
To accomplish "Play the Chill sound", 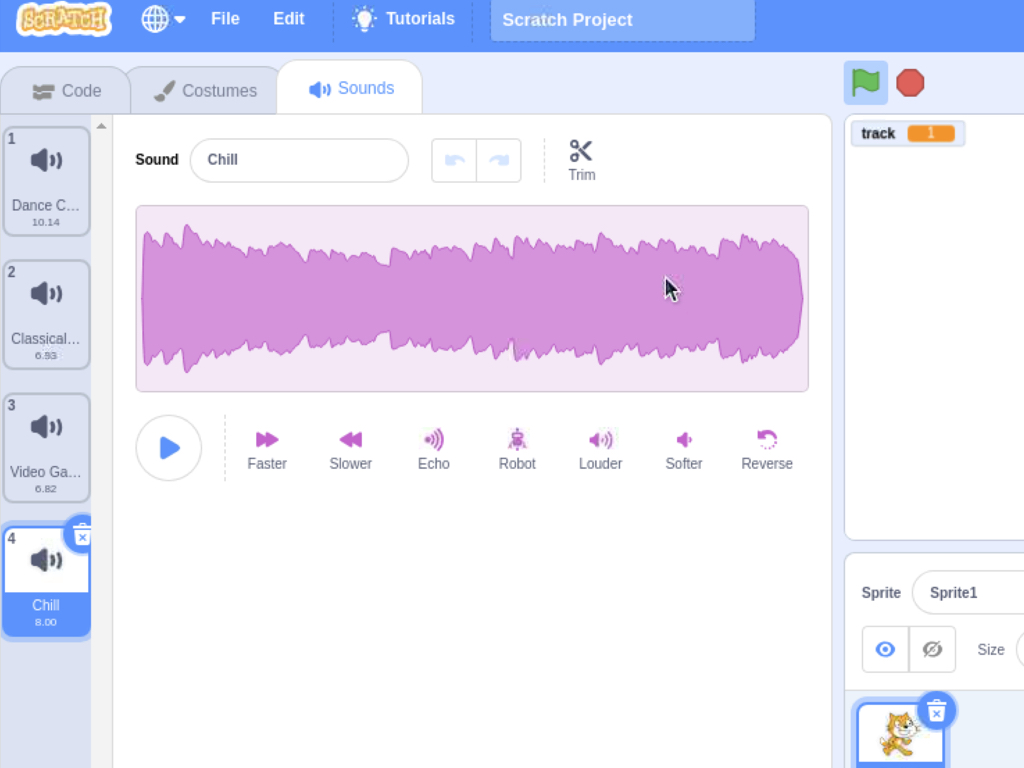I will 168,448.
